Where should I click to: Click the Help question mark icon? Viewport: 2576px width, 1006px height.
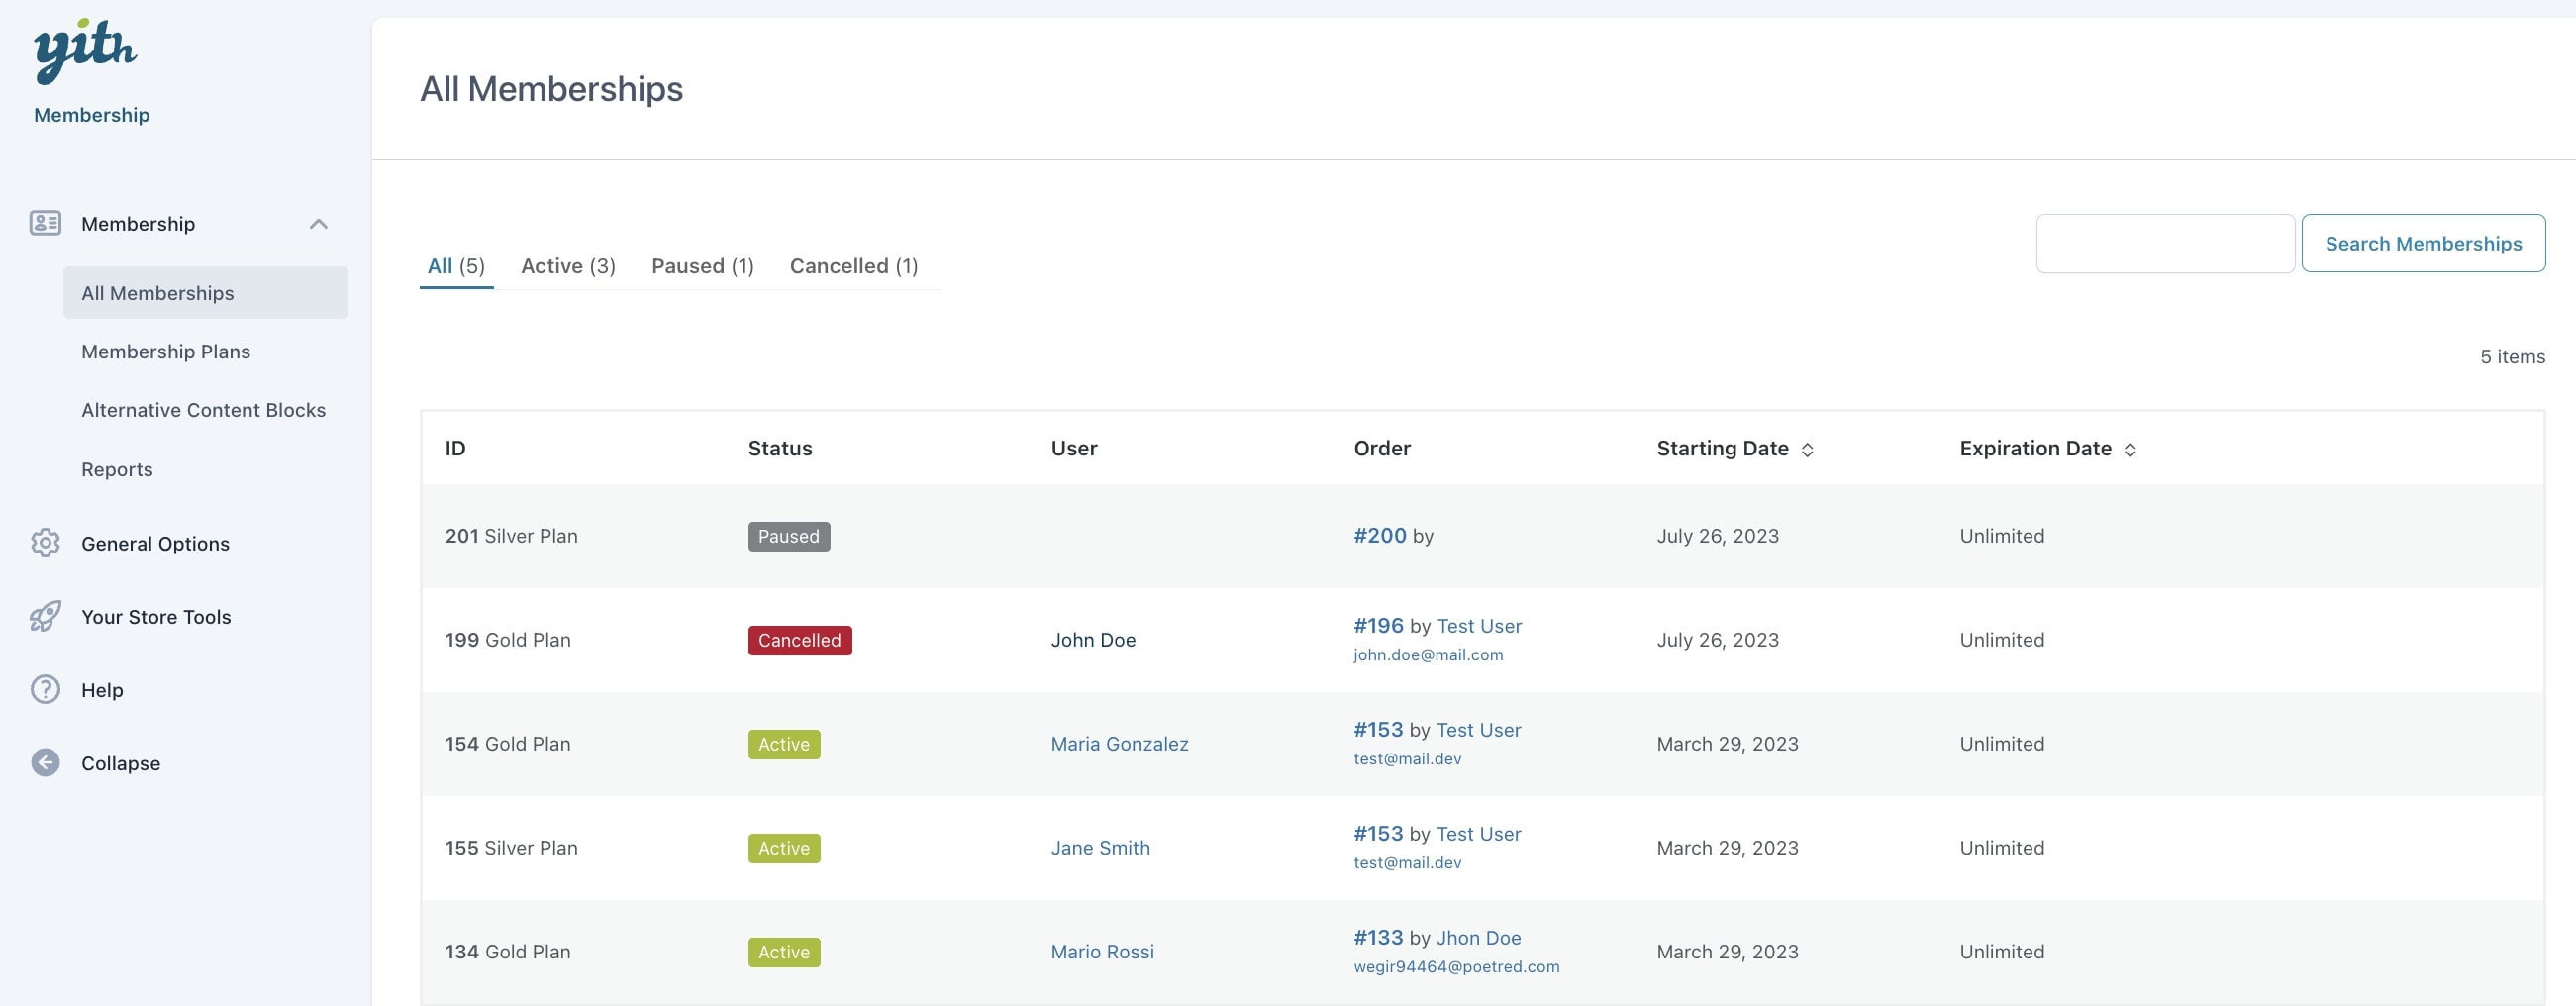click(45, 690)
